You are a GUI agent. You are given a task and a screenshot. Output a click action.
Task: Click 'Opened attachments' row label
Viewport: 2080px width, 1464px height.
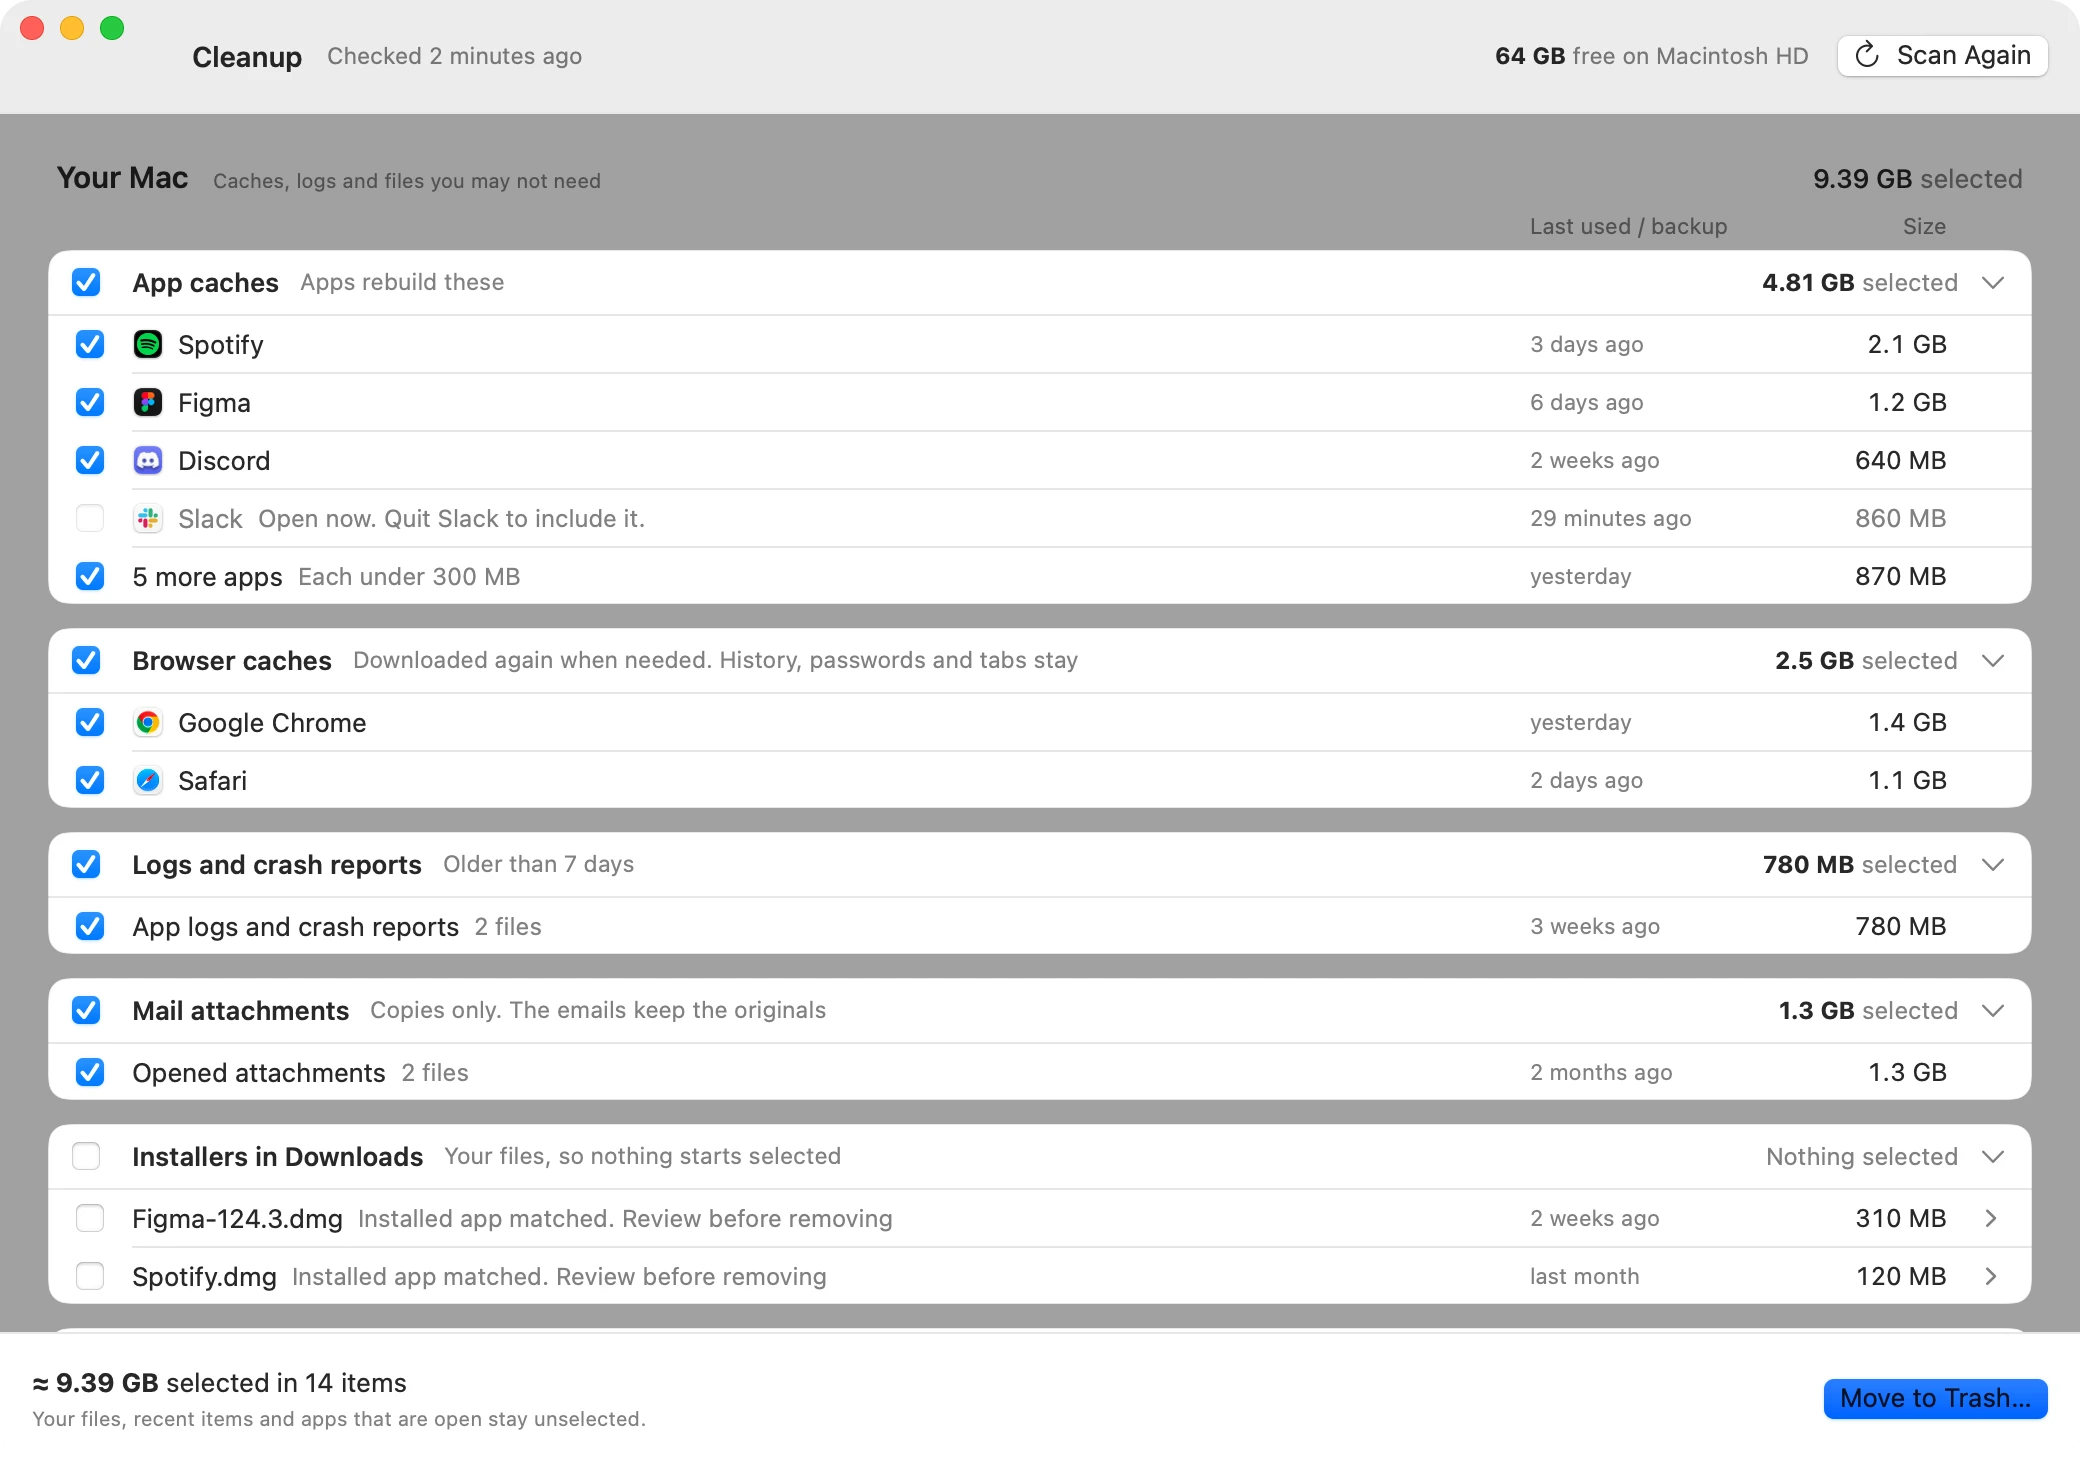click(259, 1073)
